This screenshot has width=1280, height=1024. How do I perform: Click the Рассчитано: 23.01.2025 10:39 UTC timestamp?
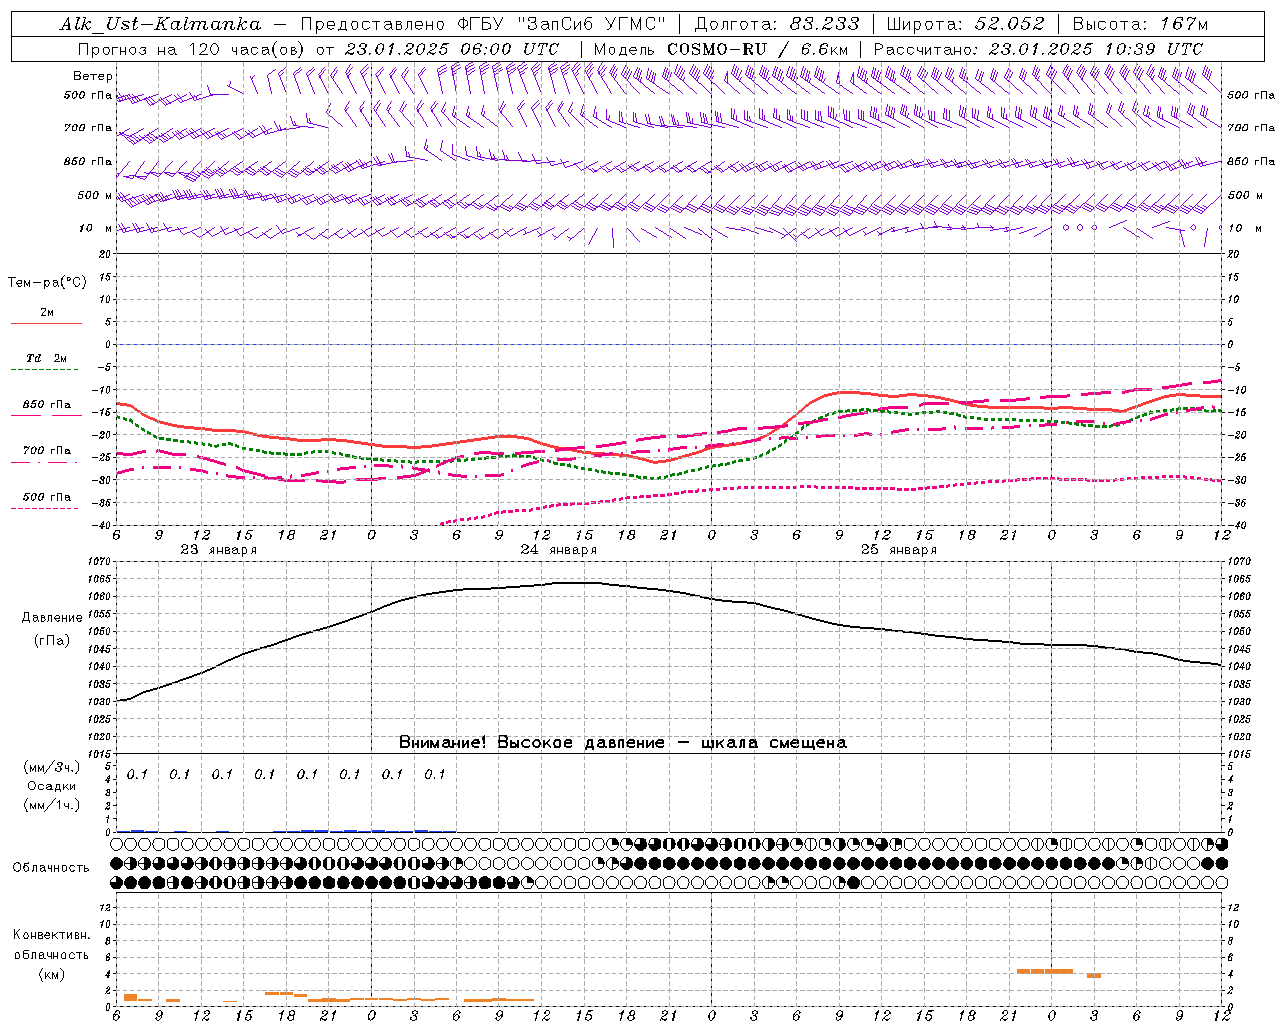tap(1038, 49)
